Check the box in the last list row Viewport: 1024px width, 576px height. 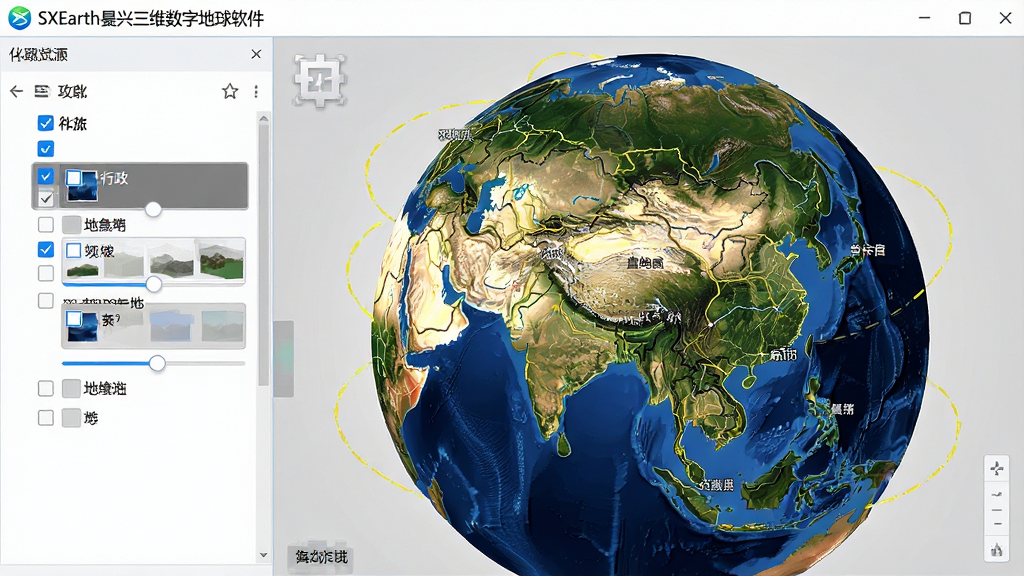(x=46, y=418)
